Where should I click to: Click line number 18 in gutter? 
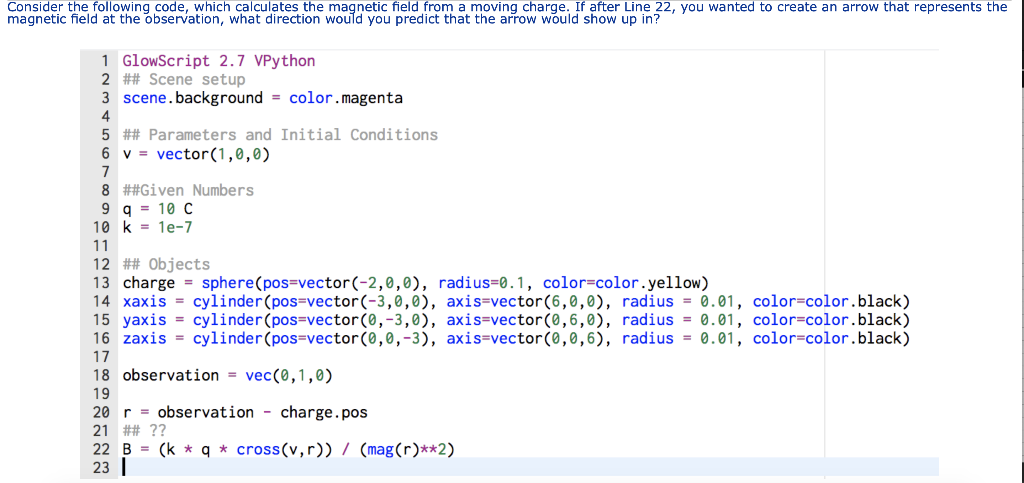pyautogui.click(x=101, y=376)
